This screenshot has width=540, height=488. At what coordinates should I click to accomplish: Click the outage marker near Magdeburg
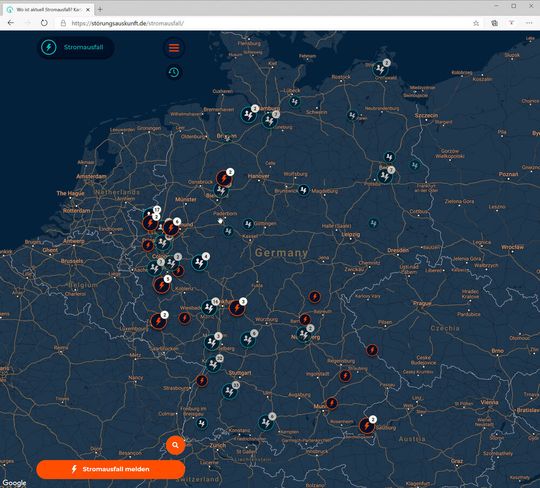click(x=303, y=190)
